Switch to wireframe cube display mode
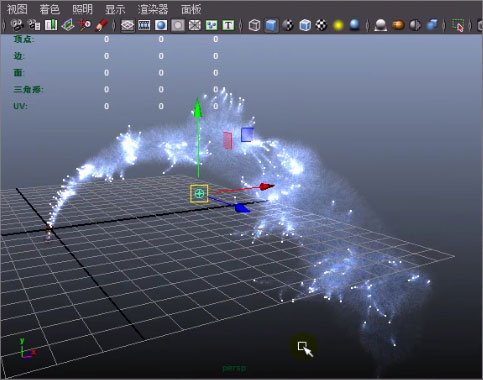 pyautogui.click(x=254, y=25)
